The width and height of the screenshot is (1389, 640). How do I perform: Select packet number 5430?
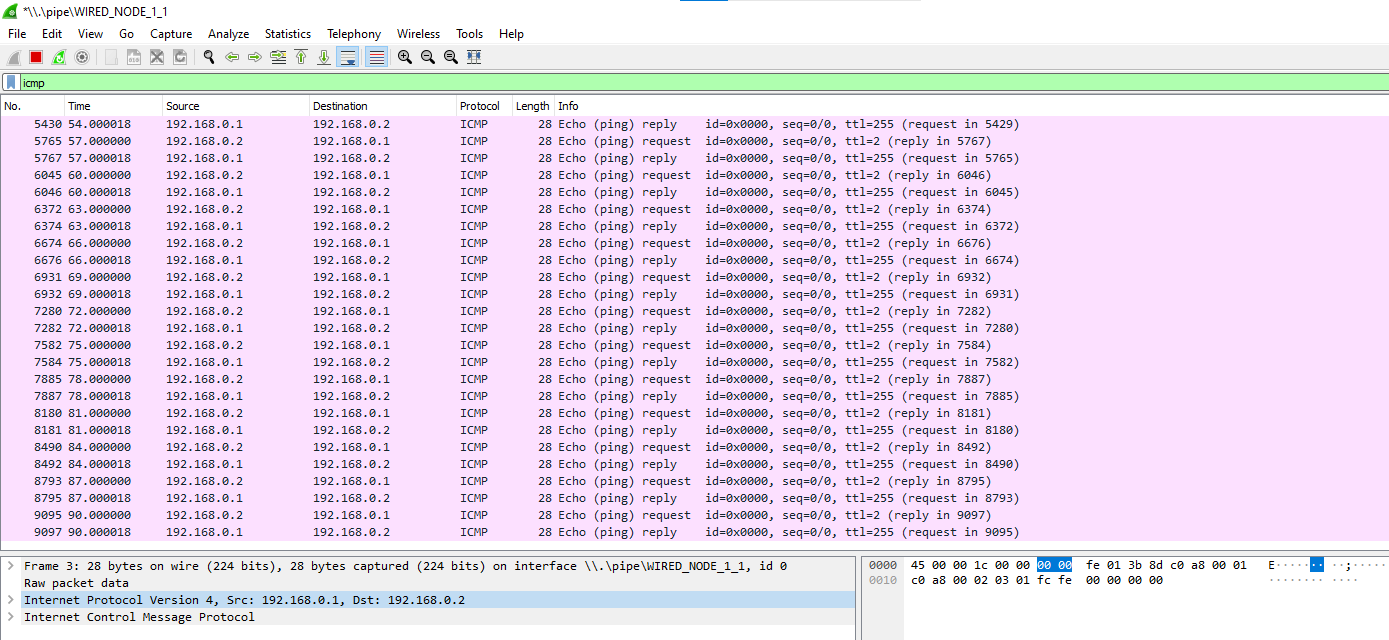point(694,124)
